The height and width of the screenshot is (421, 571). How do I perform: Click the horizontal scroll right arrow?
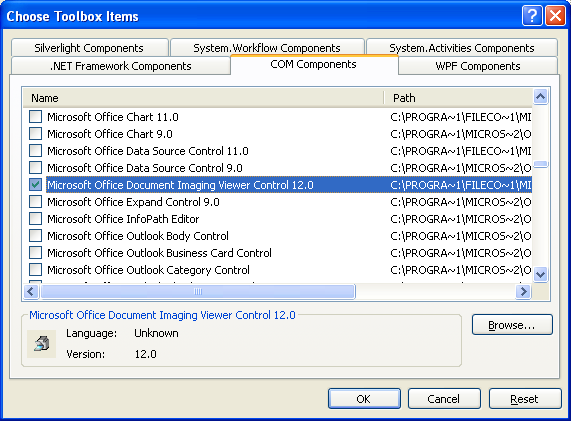(x=523, y=291)
